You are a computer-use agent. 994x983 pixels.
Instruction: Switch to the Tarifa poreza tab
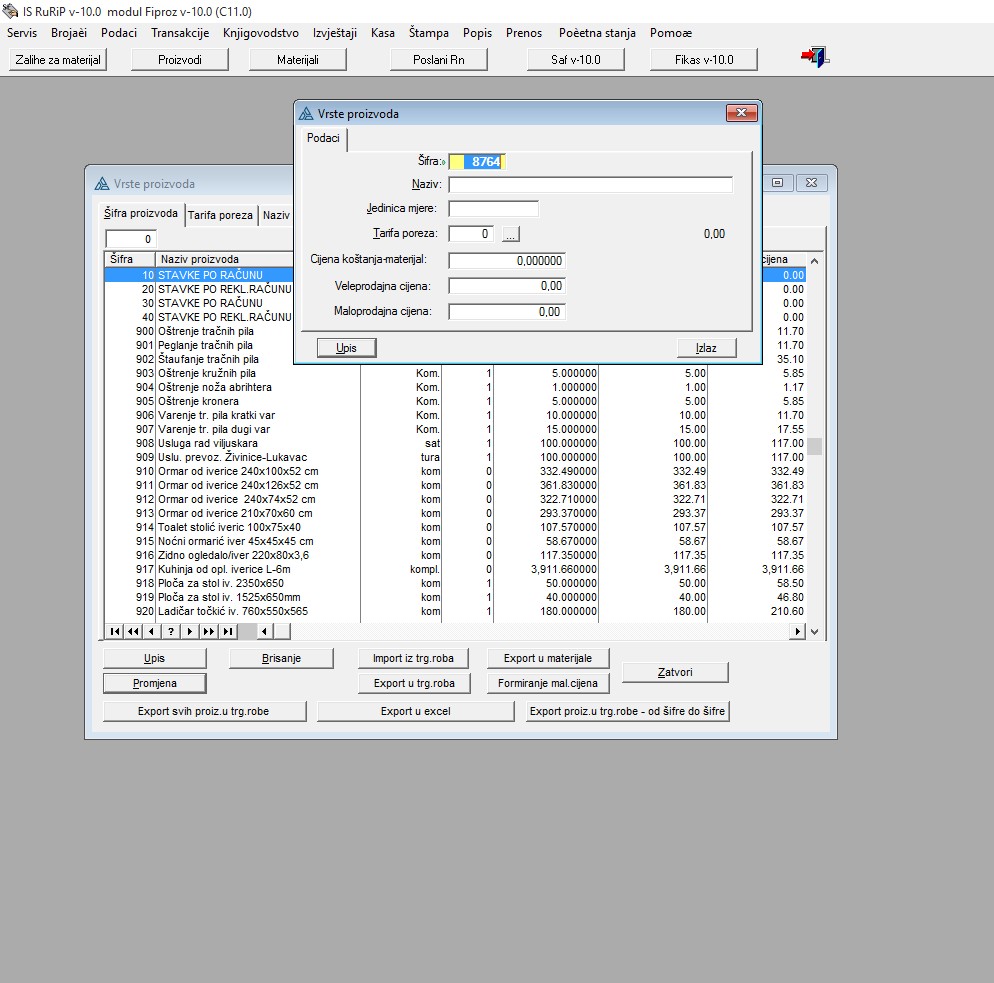[220, 215]
